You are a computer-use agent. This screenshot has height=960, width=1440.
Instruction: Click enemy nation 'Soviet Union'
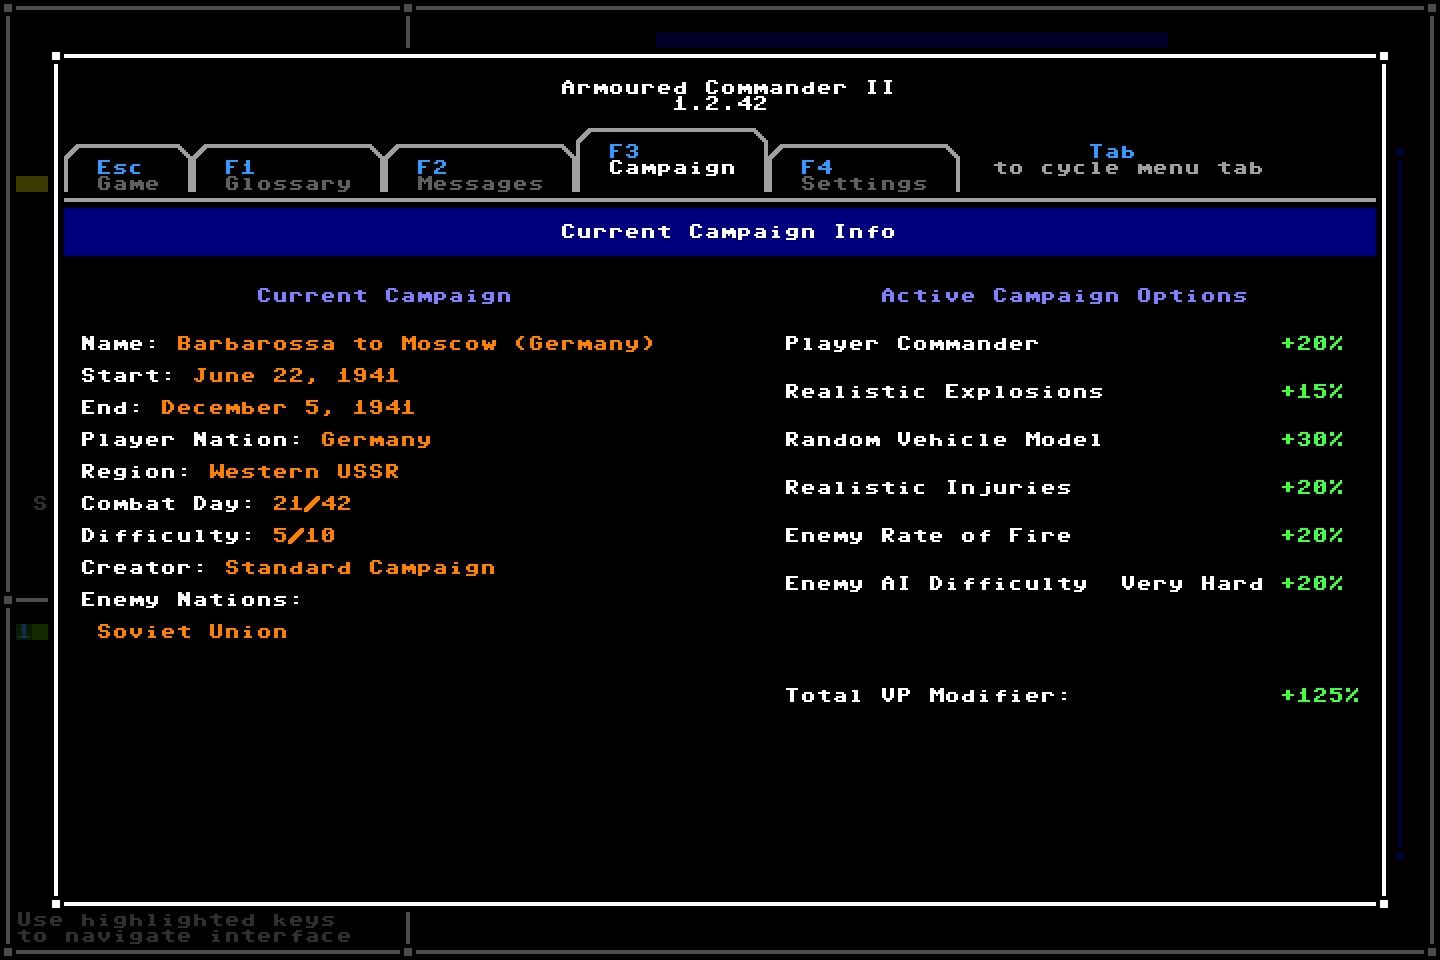coord(192,632)
